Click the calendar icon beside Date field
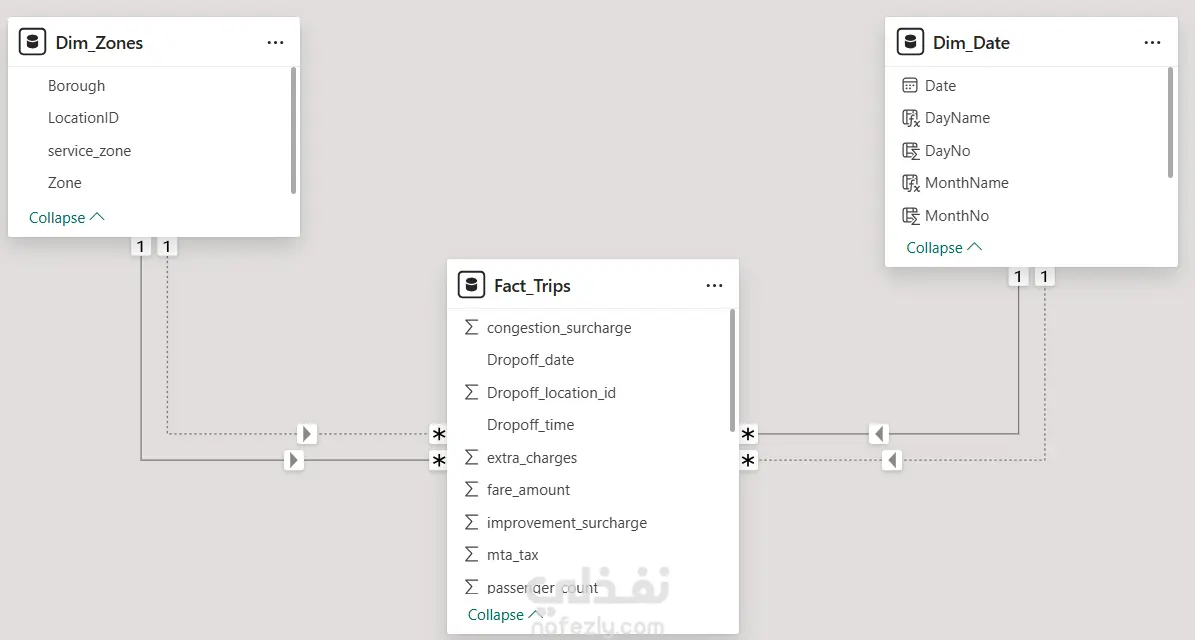Screen dimensions: 1195x640 [x=910, y=86]
